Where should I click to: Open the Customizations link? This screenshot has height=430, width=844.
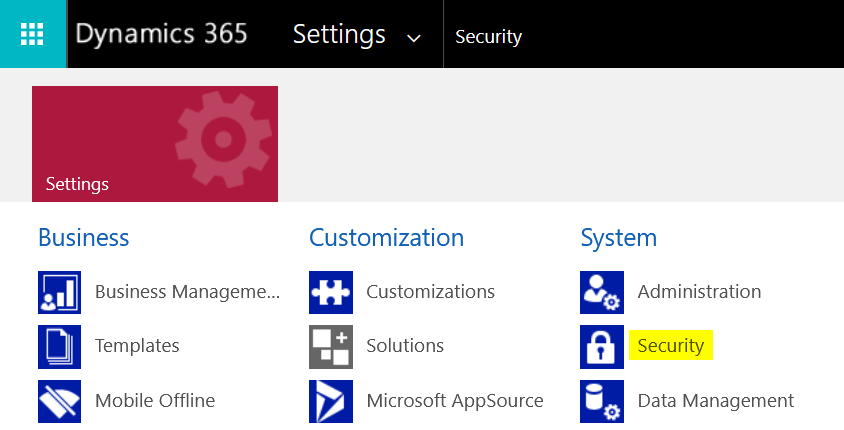point(431,292)
